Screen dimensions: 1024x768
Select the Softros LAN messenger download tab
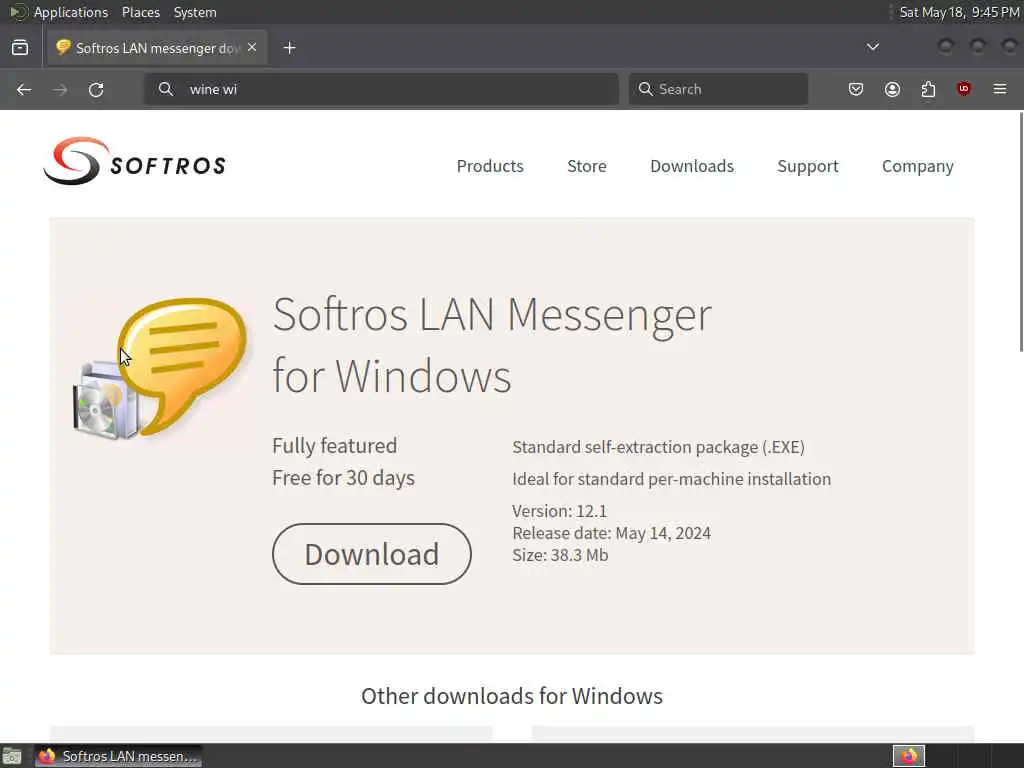(157, 48)
